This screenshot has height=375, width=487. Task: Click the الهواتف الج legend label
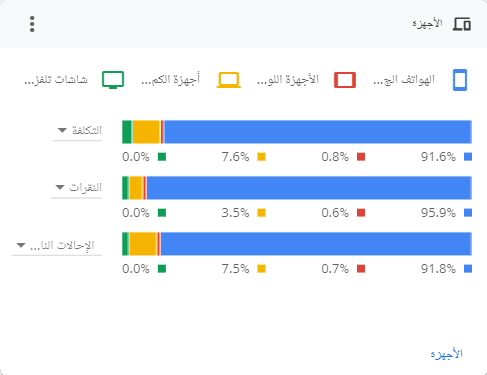[404, 80]
